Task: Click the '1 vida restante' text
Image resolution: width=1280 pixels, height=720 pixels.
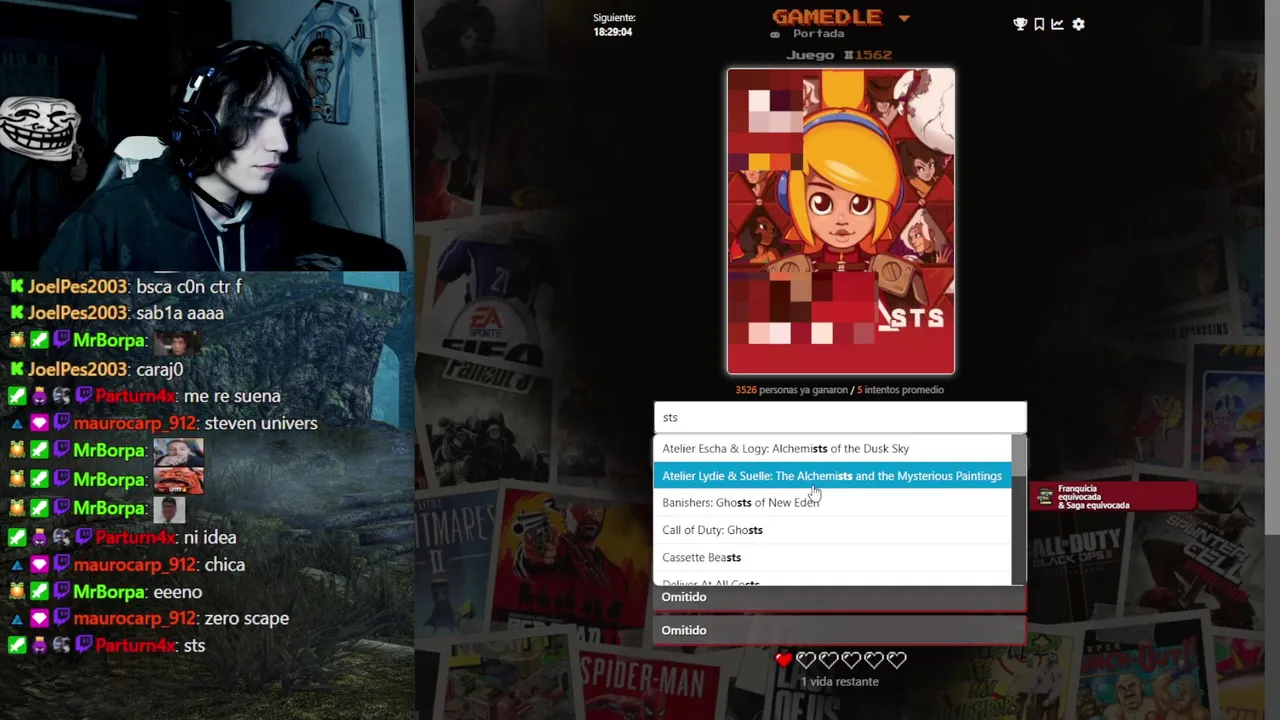Action: tap(840, 682)
